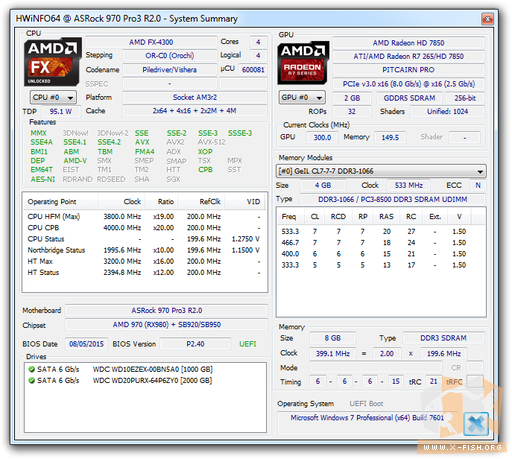Click the AMD 970 (RX980) chipset field
Viewport: 512px width, 459px height.
[x=167, y=325]
